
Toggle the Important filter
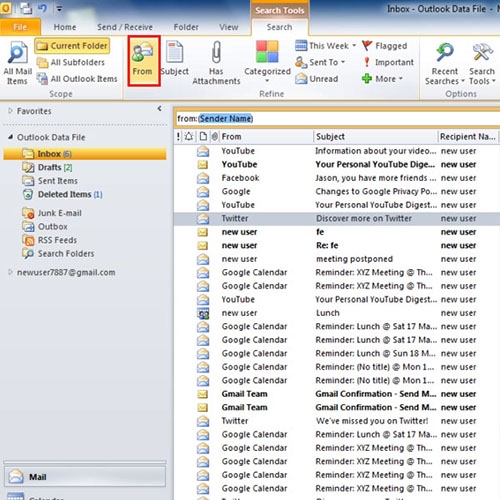[388, 62]
